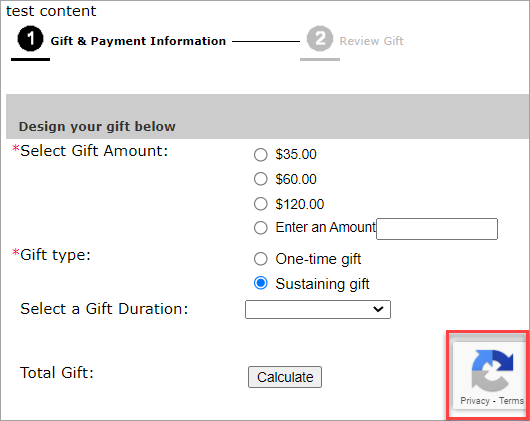This screenshot has width=530, height=421.
Task: Select the Enter an Amount radio option
Action: pos(261,228)
